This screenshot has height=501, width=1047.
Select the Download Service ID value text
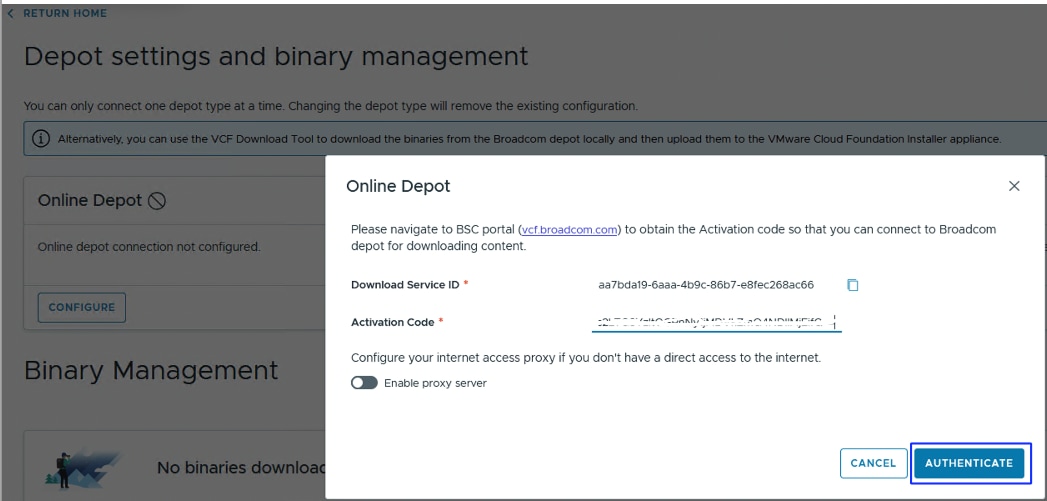pos(706,285)
